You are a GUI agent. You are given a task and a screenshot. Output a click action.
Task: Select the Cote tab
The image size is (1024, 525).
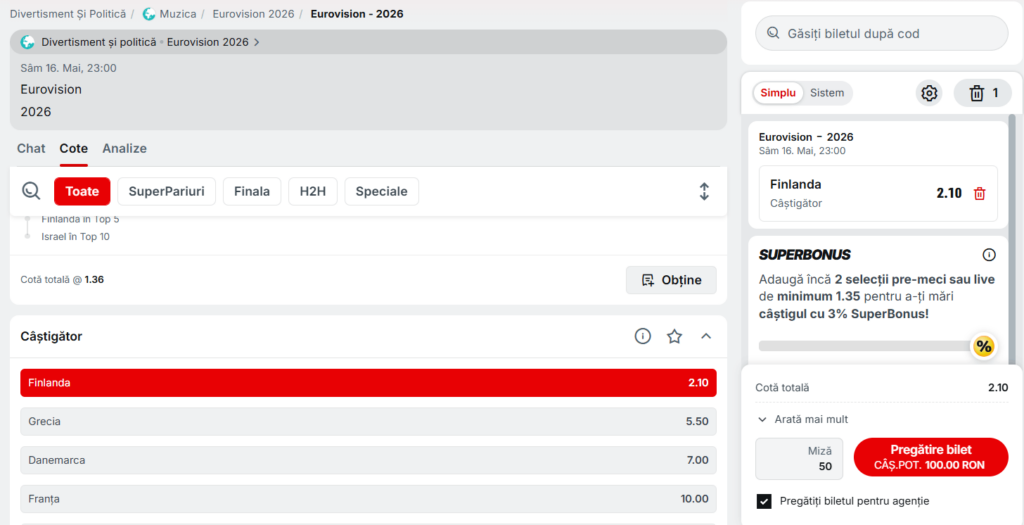[x=74, y=149]
